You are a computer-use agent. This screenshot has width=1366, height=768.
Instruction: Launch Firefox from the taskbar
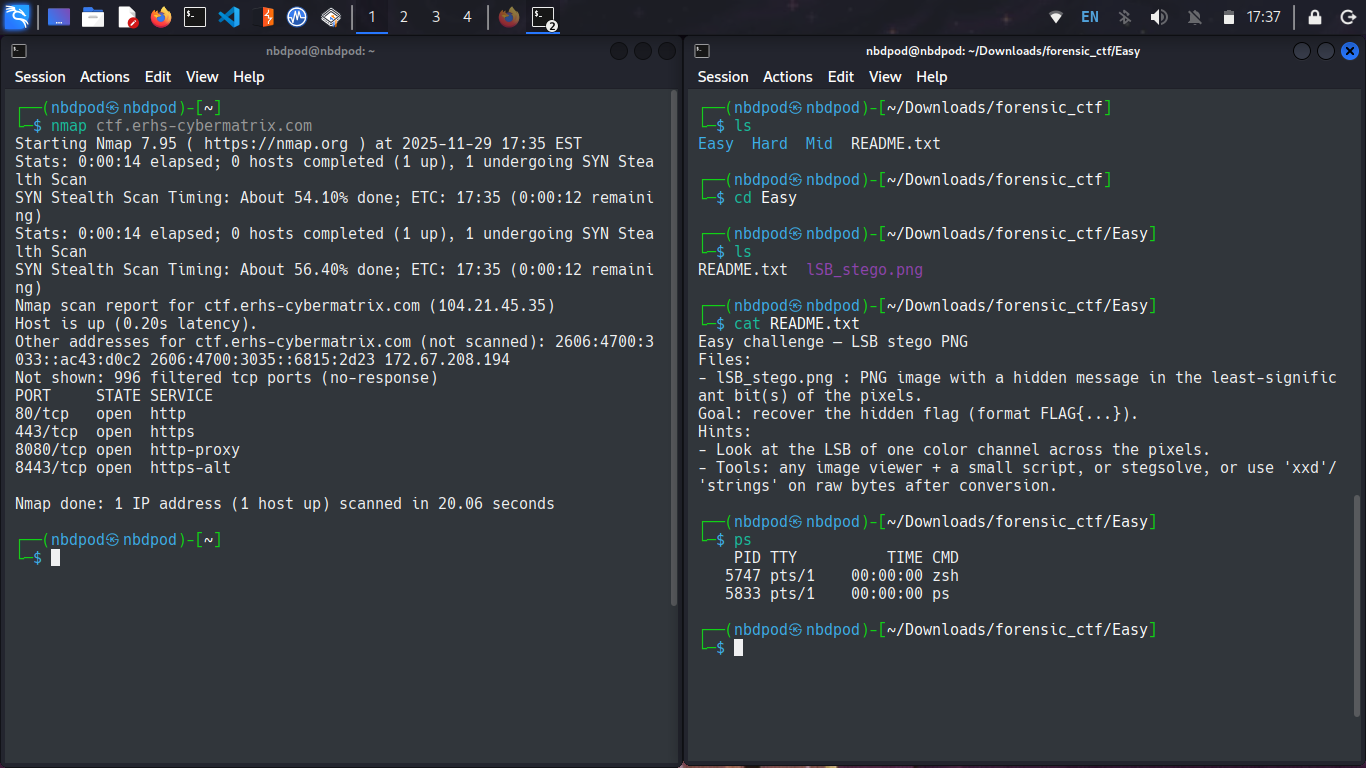(161, 17)
